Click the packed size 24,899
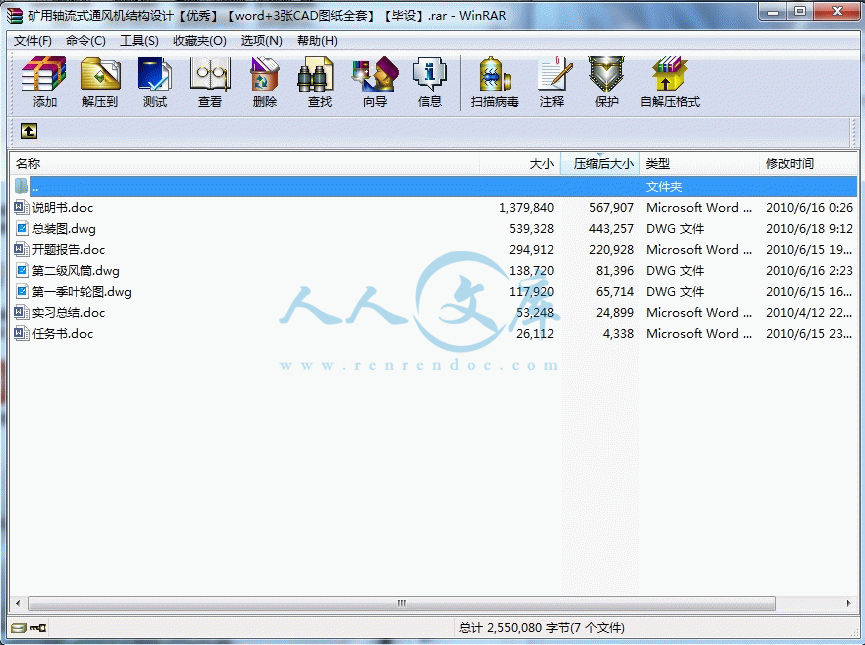This screenshot has height=645, width=865. point(615,312)
